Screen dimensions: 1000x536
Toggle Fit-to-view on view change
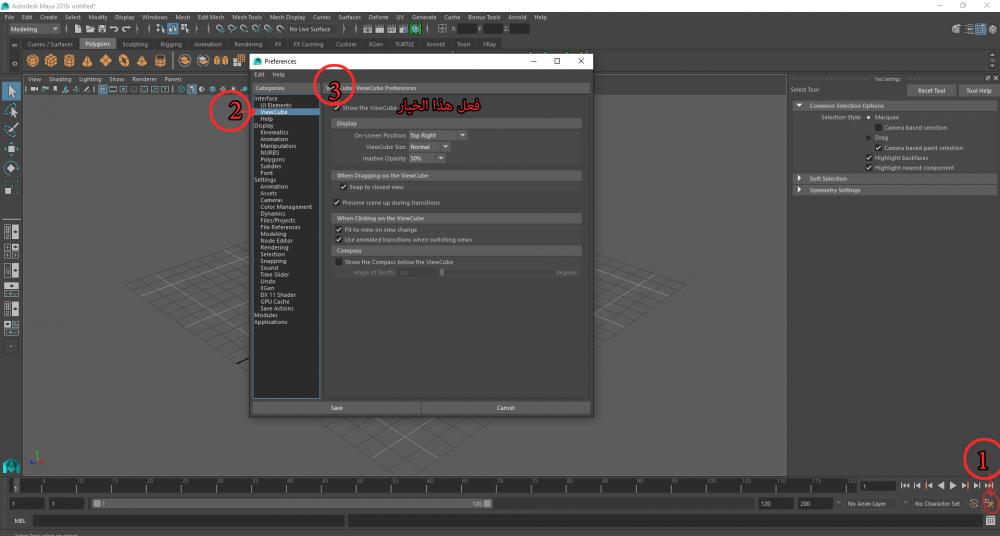coord(339,229)
